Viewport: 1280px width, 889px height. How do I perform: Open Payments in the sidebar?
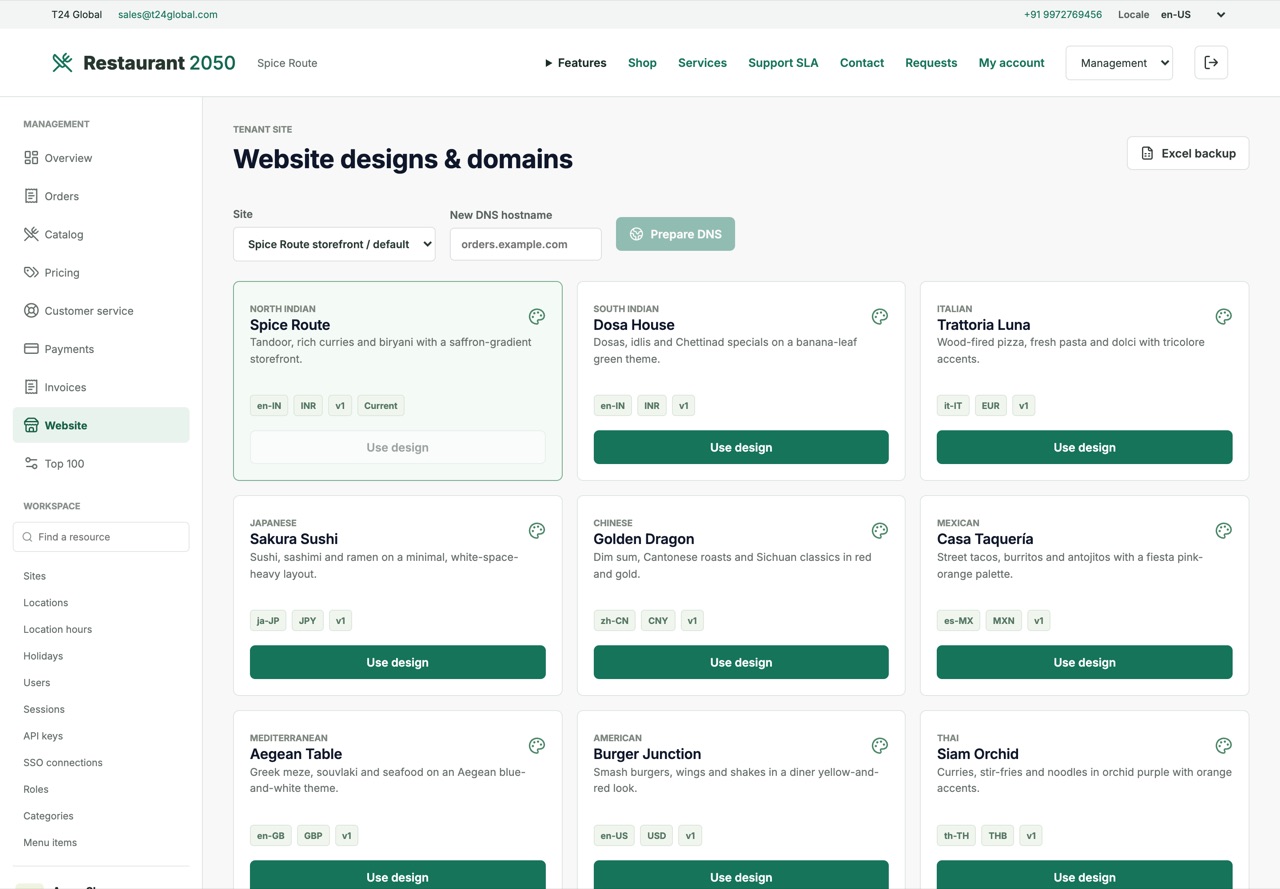click(101, 349)
